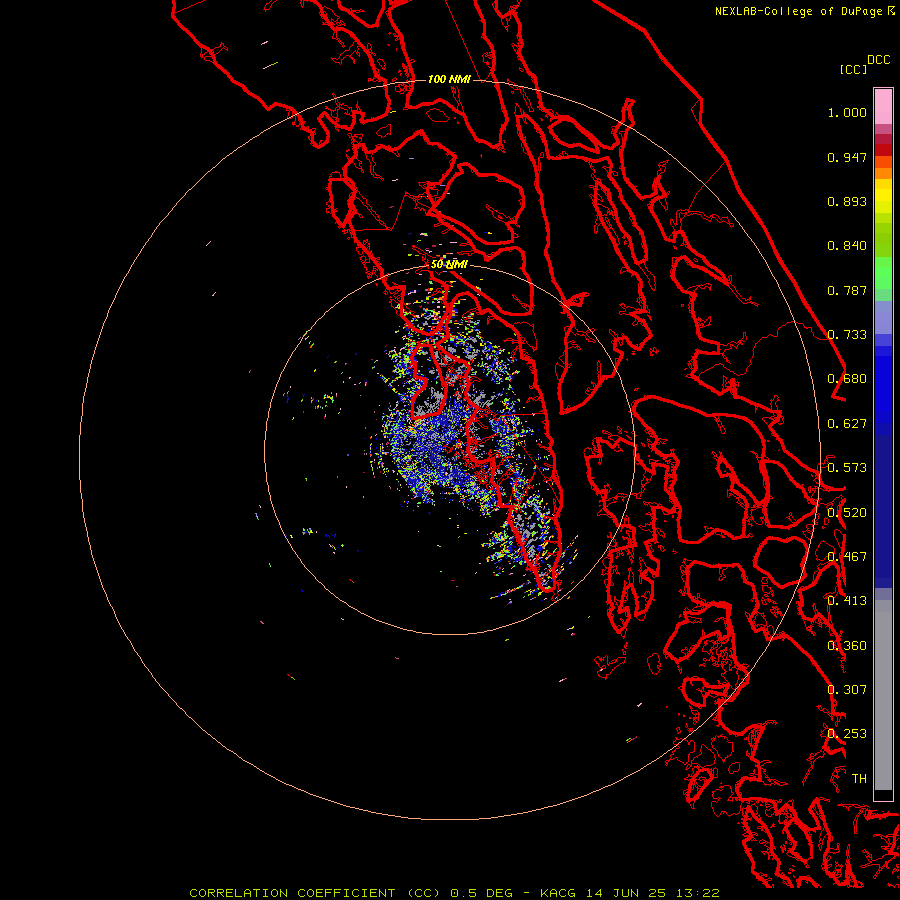Click the [CC] units label
Screen dimensions: 900x900
854,69
